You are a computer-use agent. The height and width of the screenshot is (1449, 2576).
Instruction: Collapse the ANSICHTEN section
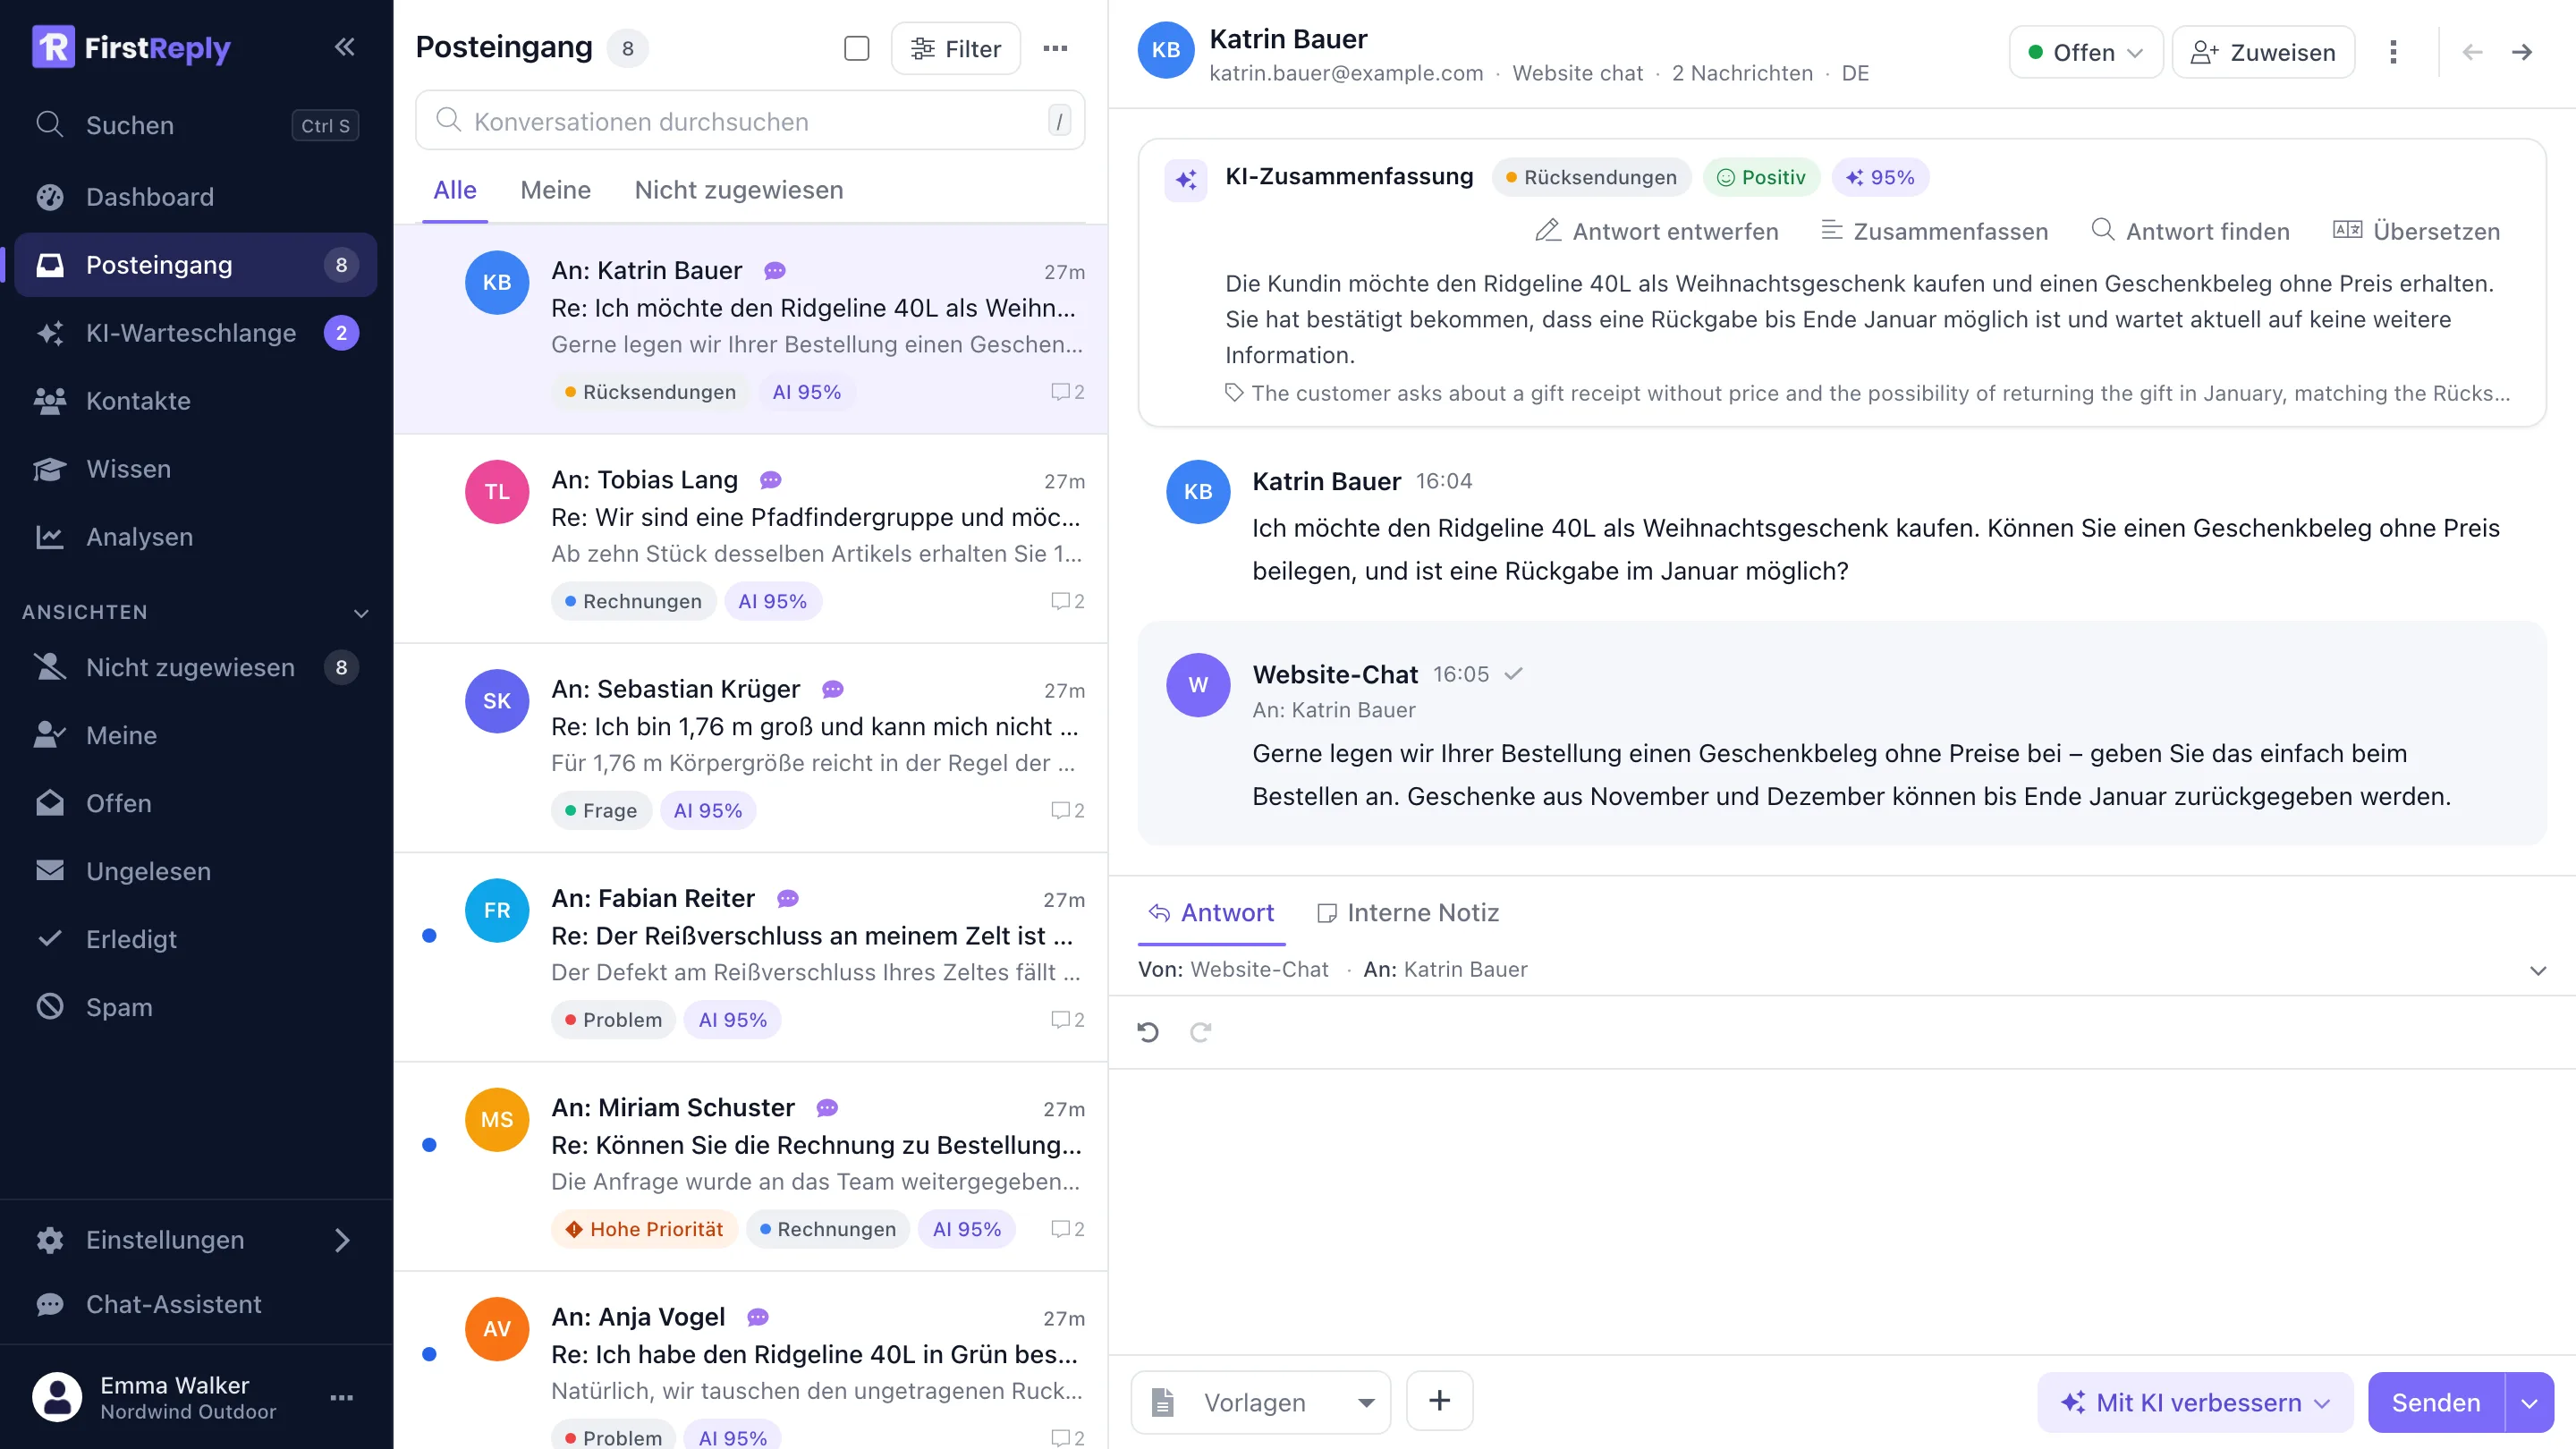[x=361, y=612]
